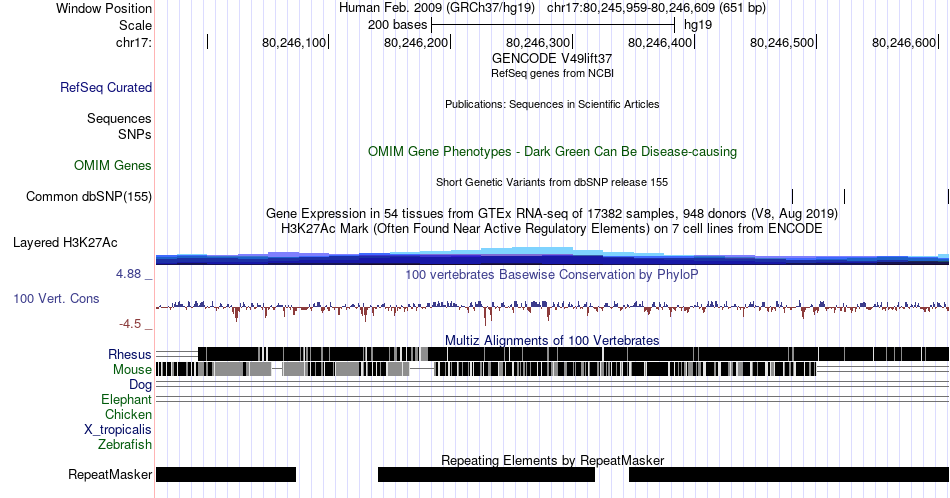Click the Human Feb. 2009 assembly text
Viewport: 950px width, 498px height.
437,8
